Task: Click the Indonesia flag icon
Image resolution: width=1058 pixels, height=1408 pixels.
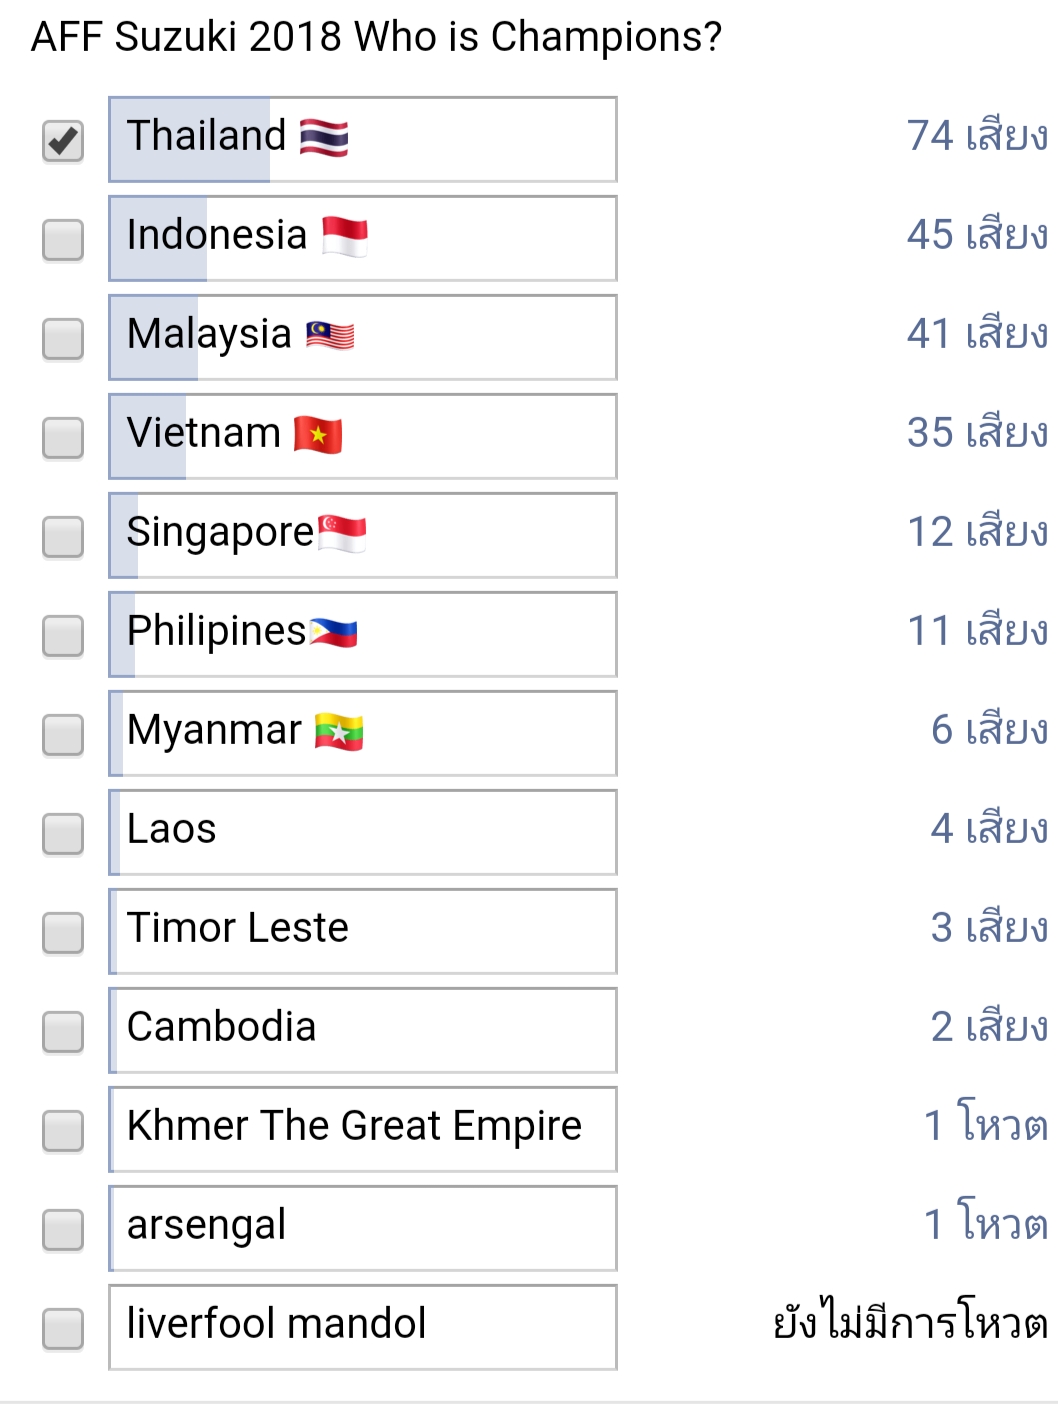Action: (x=345, y=237)
